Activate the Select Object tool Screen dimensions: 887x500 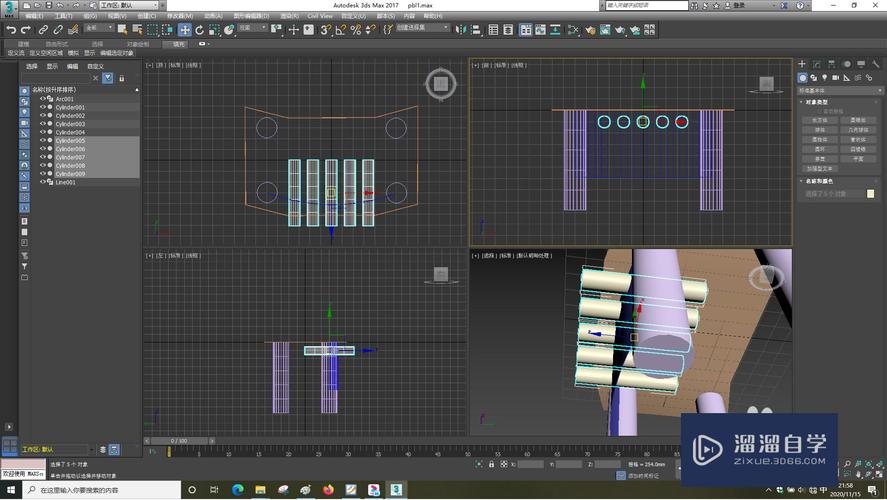coord(122,30)
